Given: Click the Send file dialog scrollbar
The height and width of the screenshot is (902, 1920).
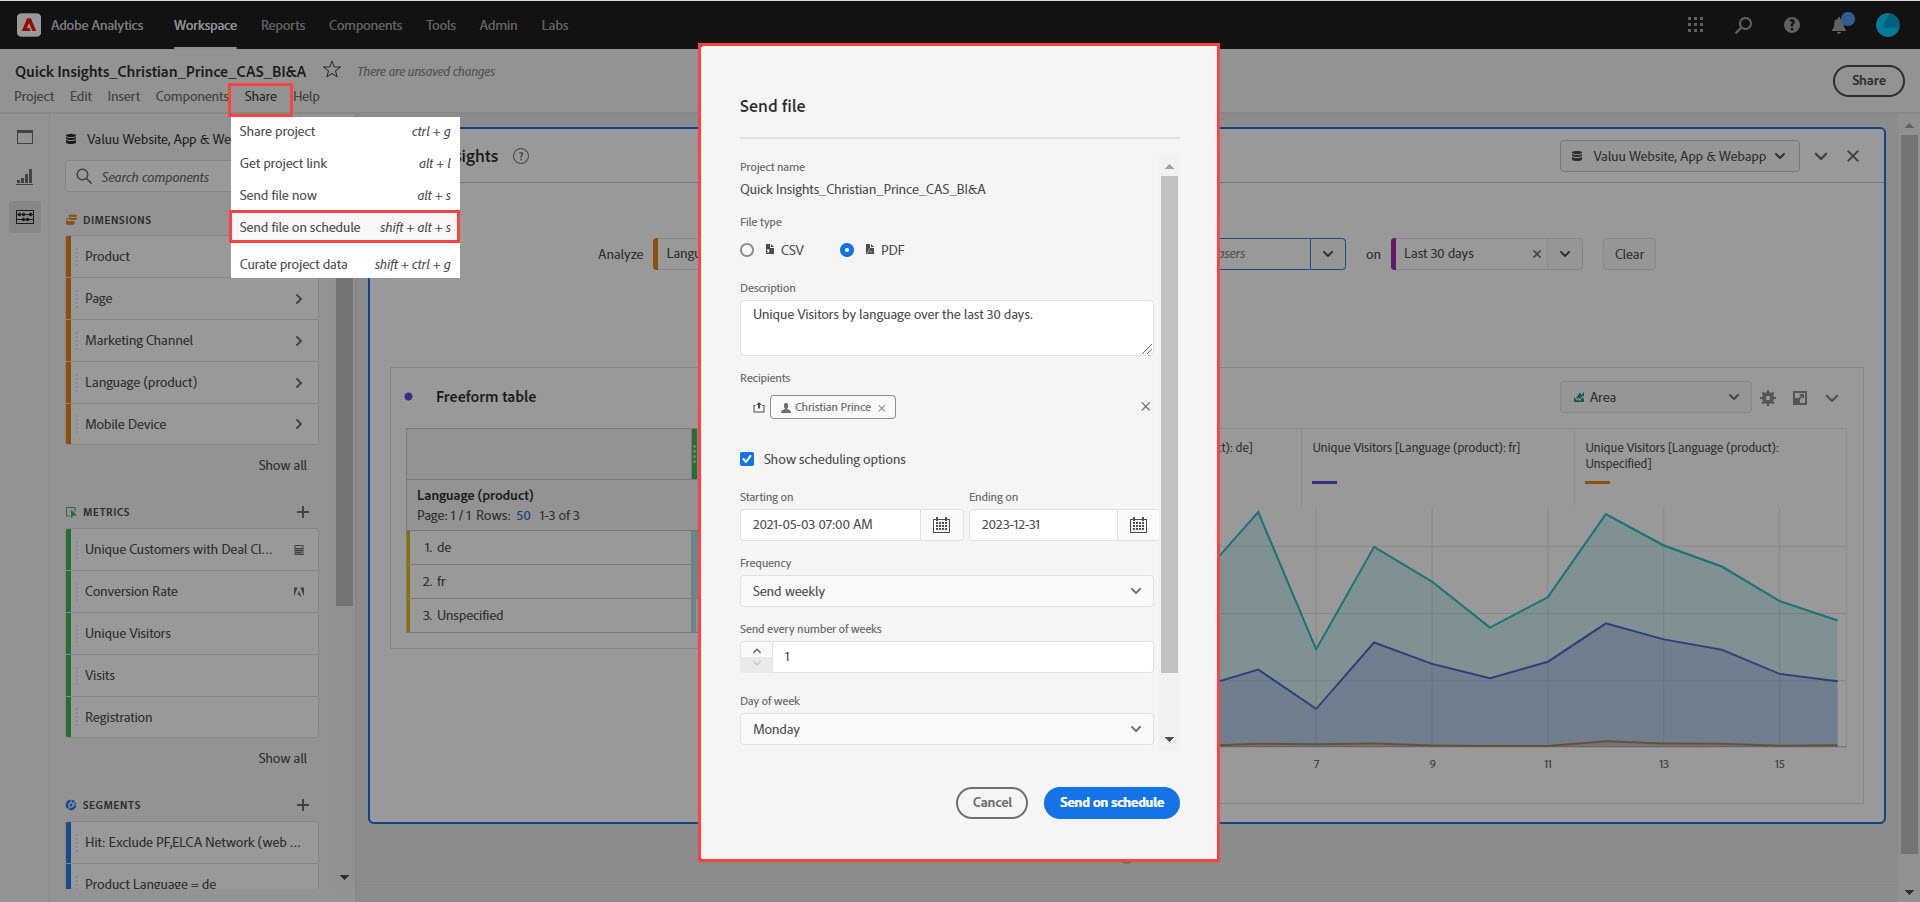Looking at the screenshot, I should (1169, 424).
